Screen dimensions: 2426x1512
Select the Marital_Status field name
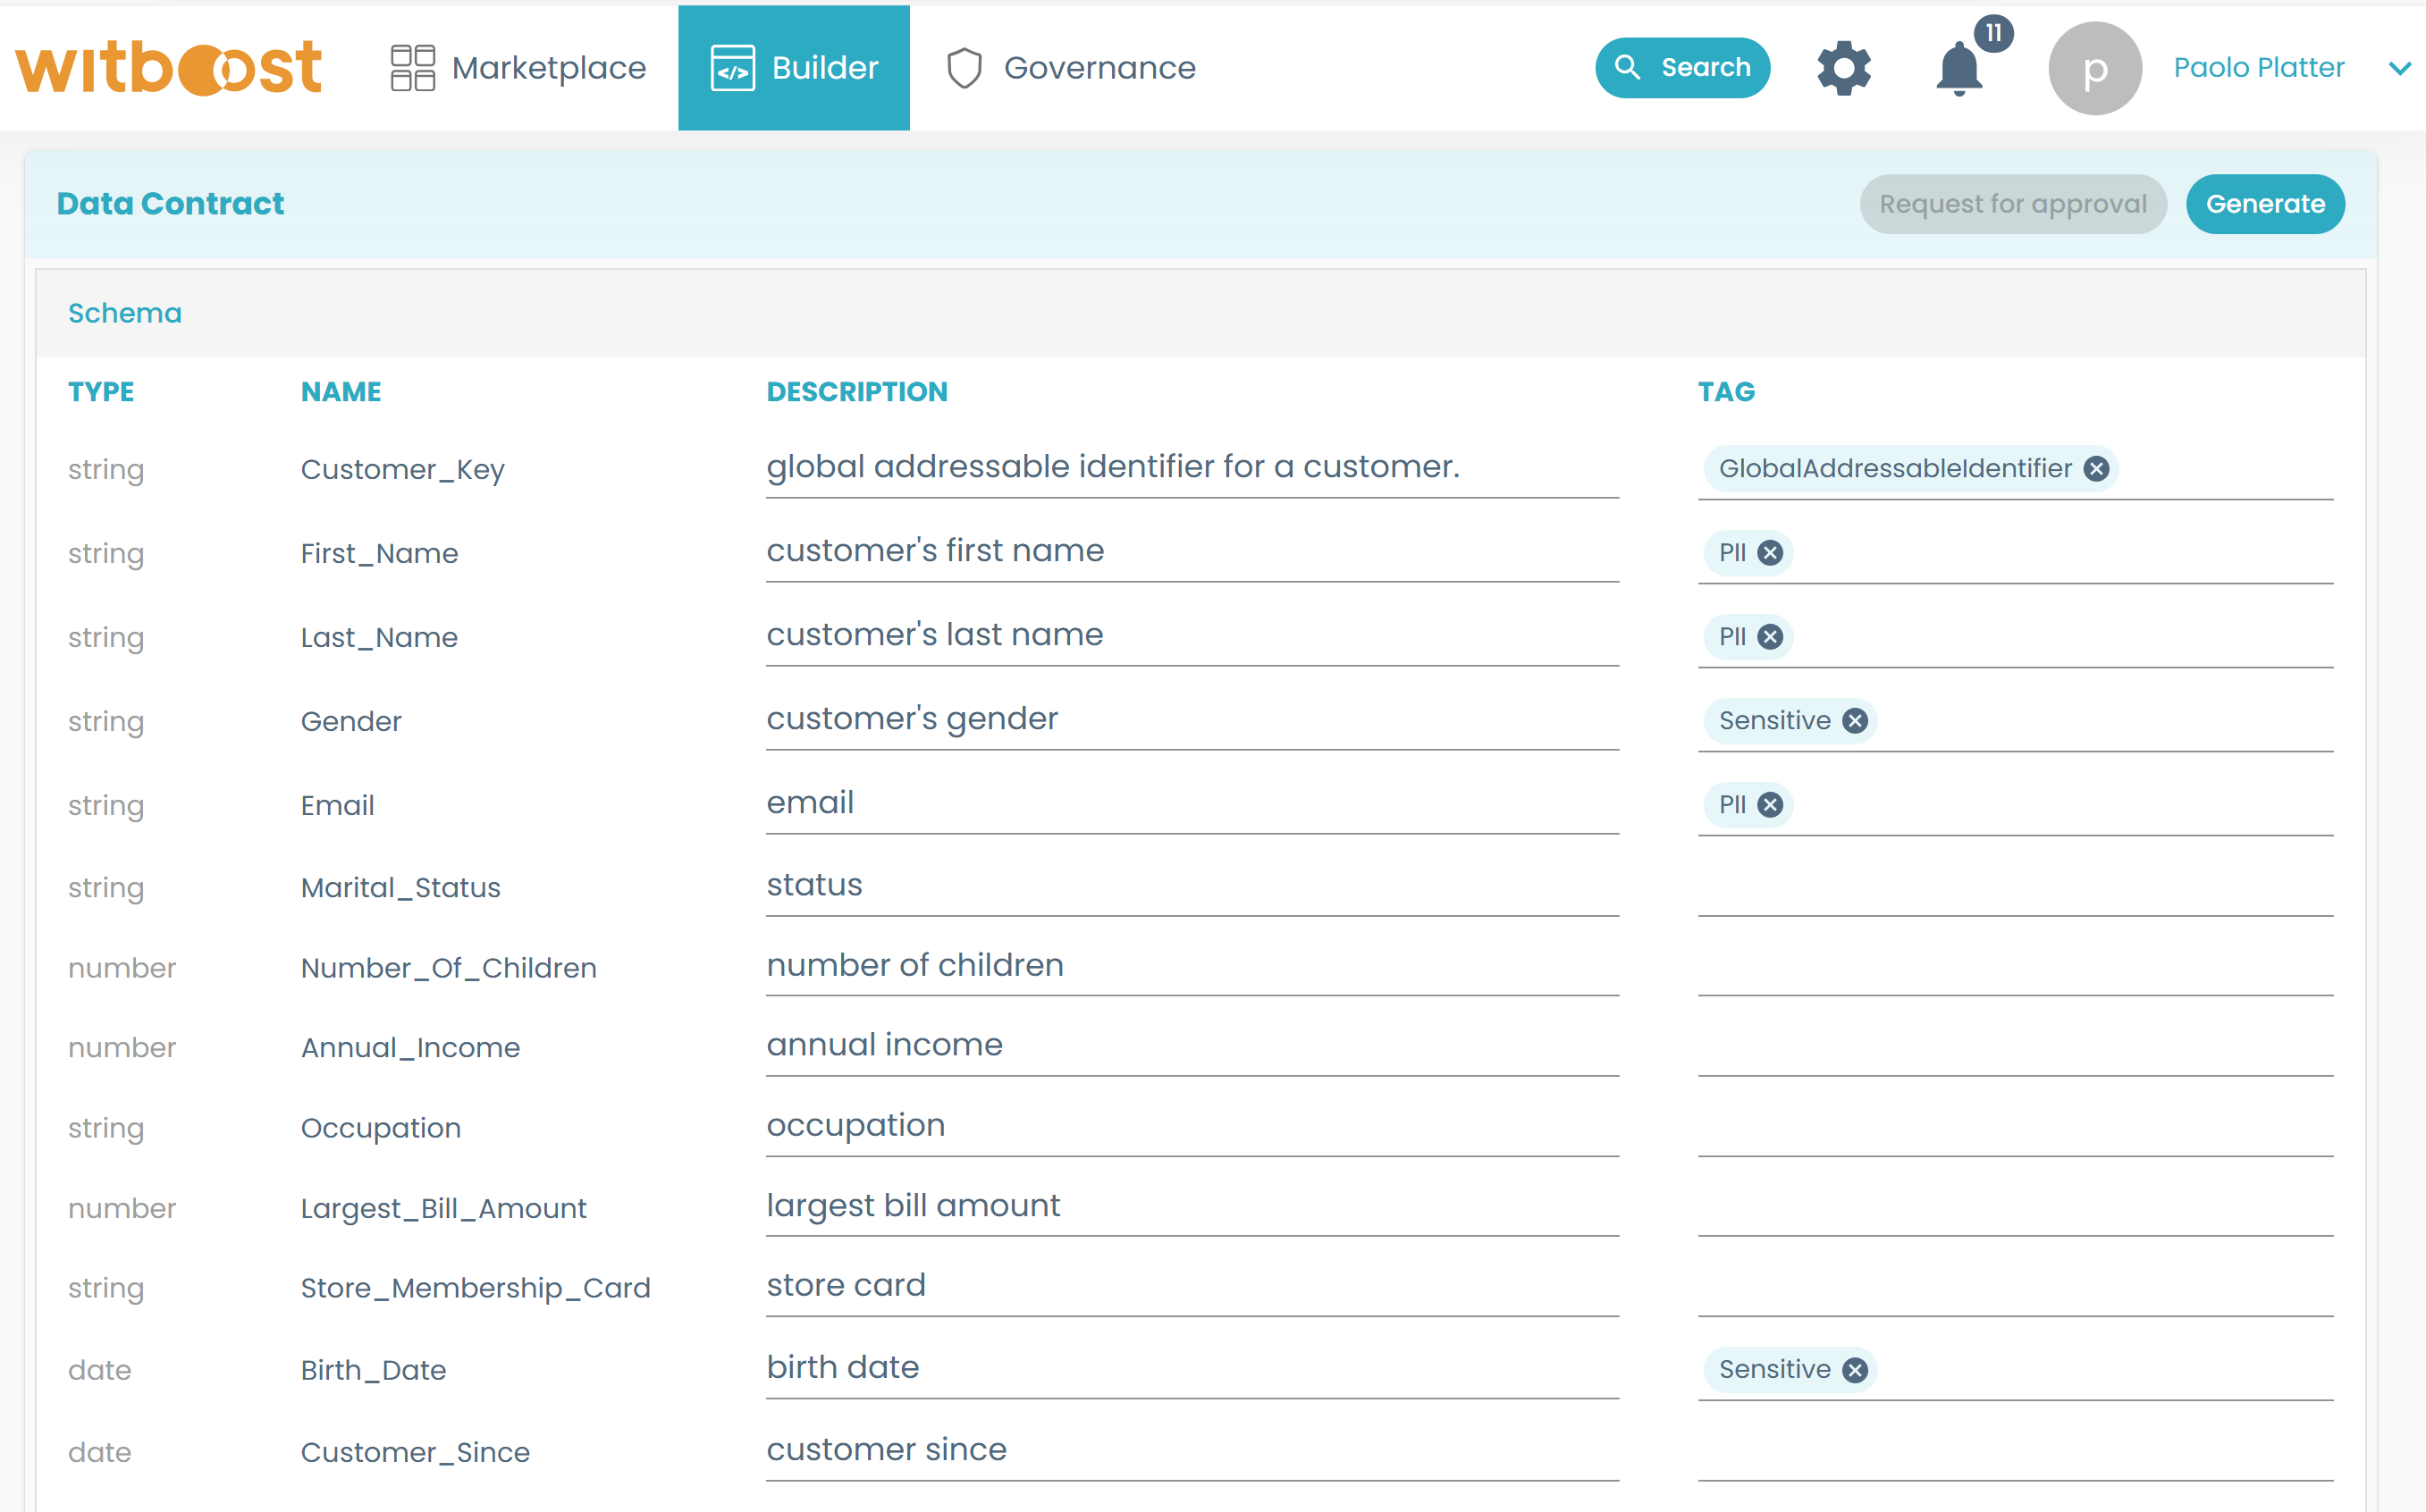click(401, 888)
